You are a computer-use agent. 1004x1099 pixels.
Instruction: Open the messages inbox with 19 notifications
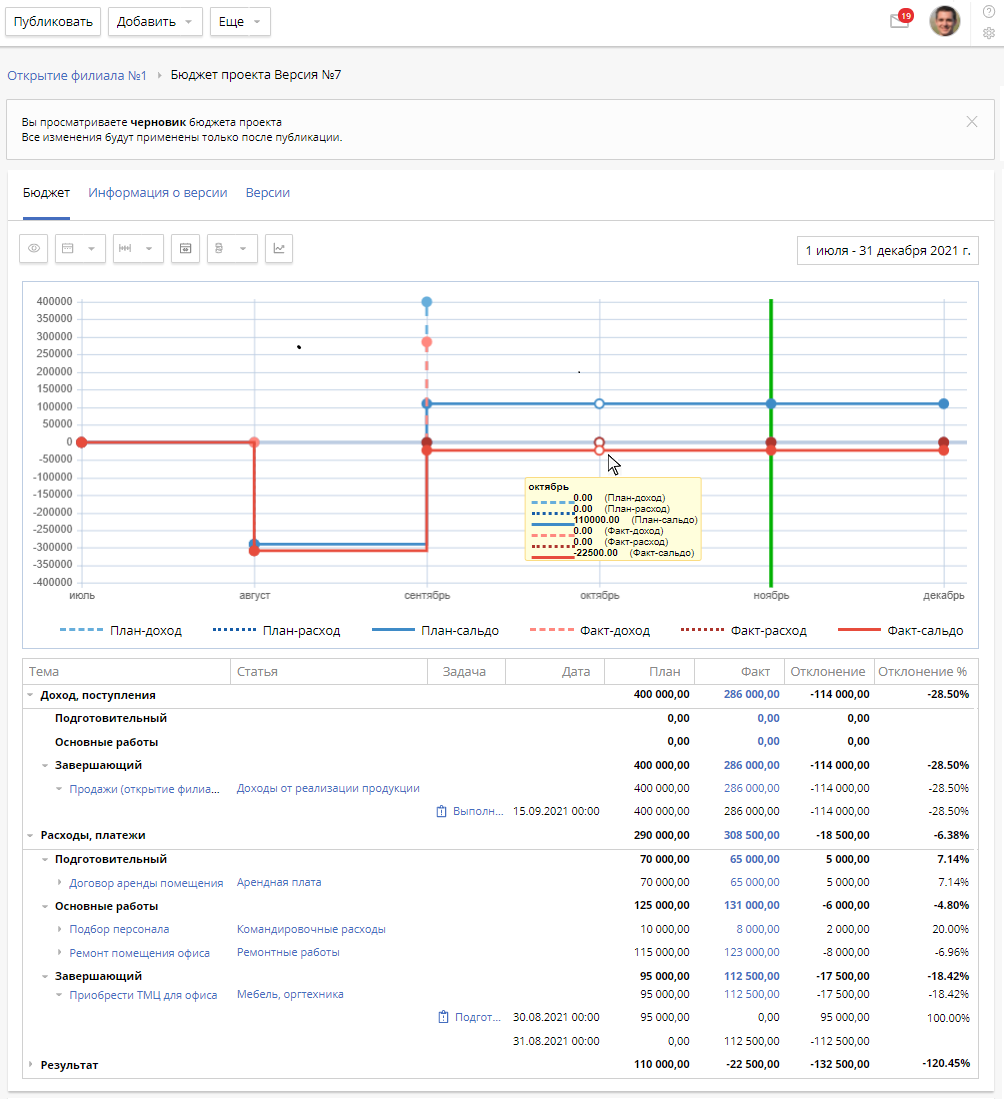(x=899, y=21)
